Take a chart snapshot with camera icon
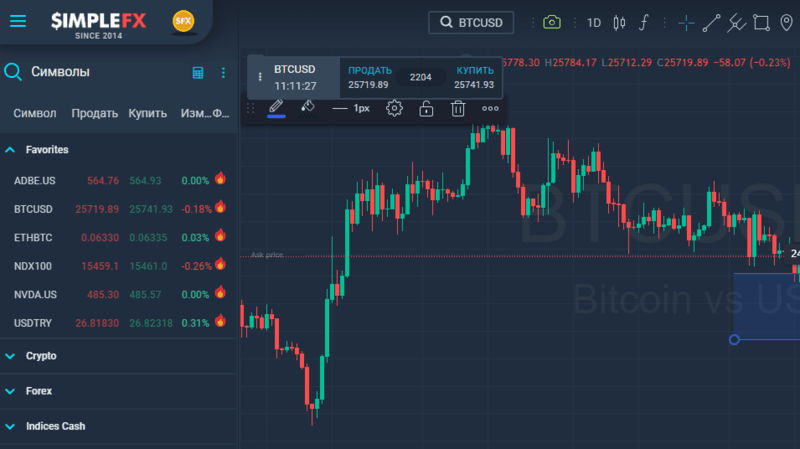This screenshot has height=449, width=800. pyautogui.click(x=552, y=22)
